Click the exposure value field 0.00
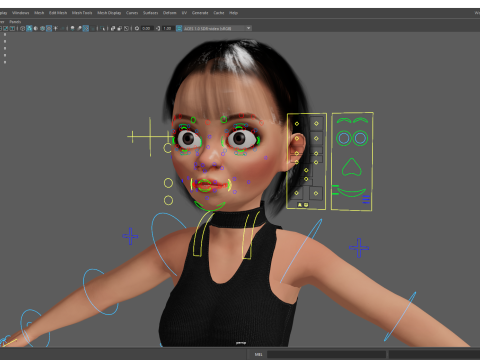 click(x=147, y=28)
